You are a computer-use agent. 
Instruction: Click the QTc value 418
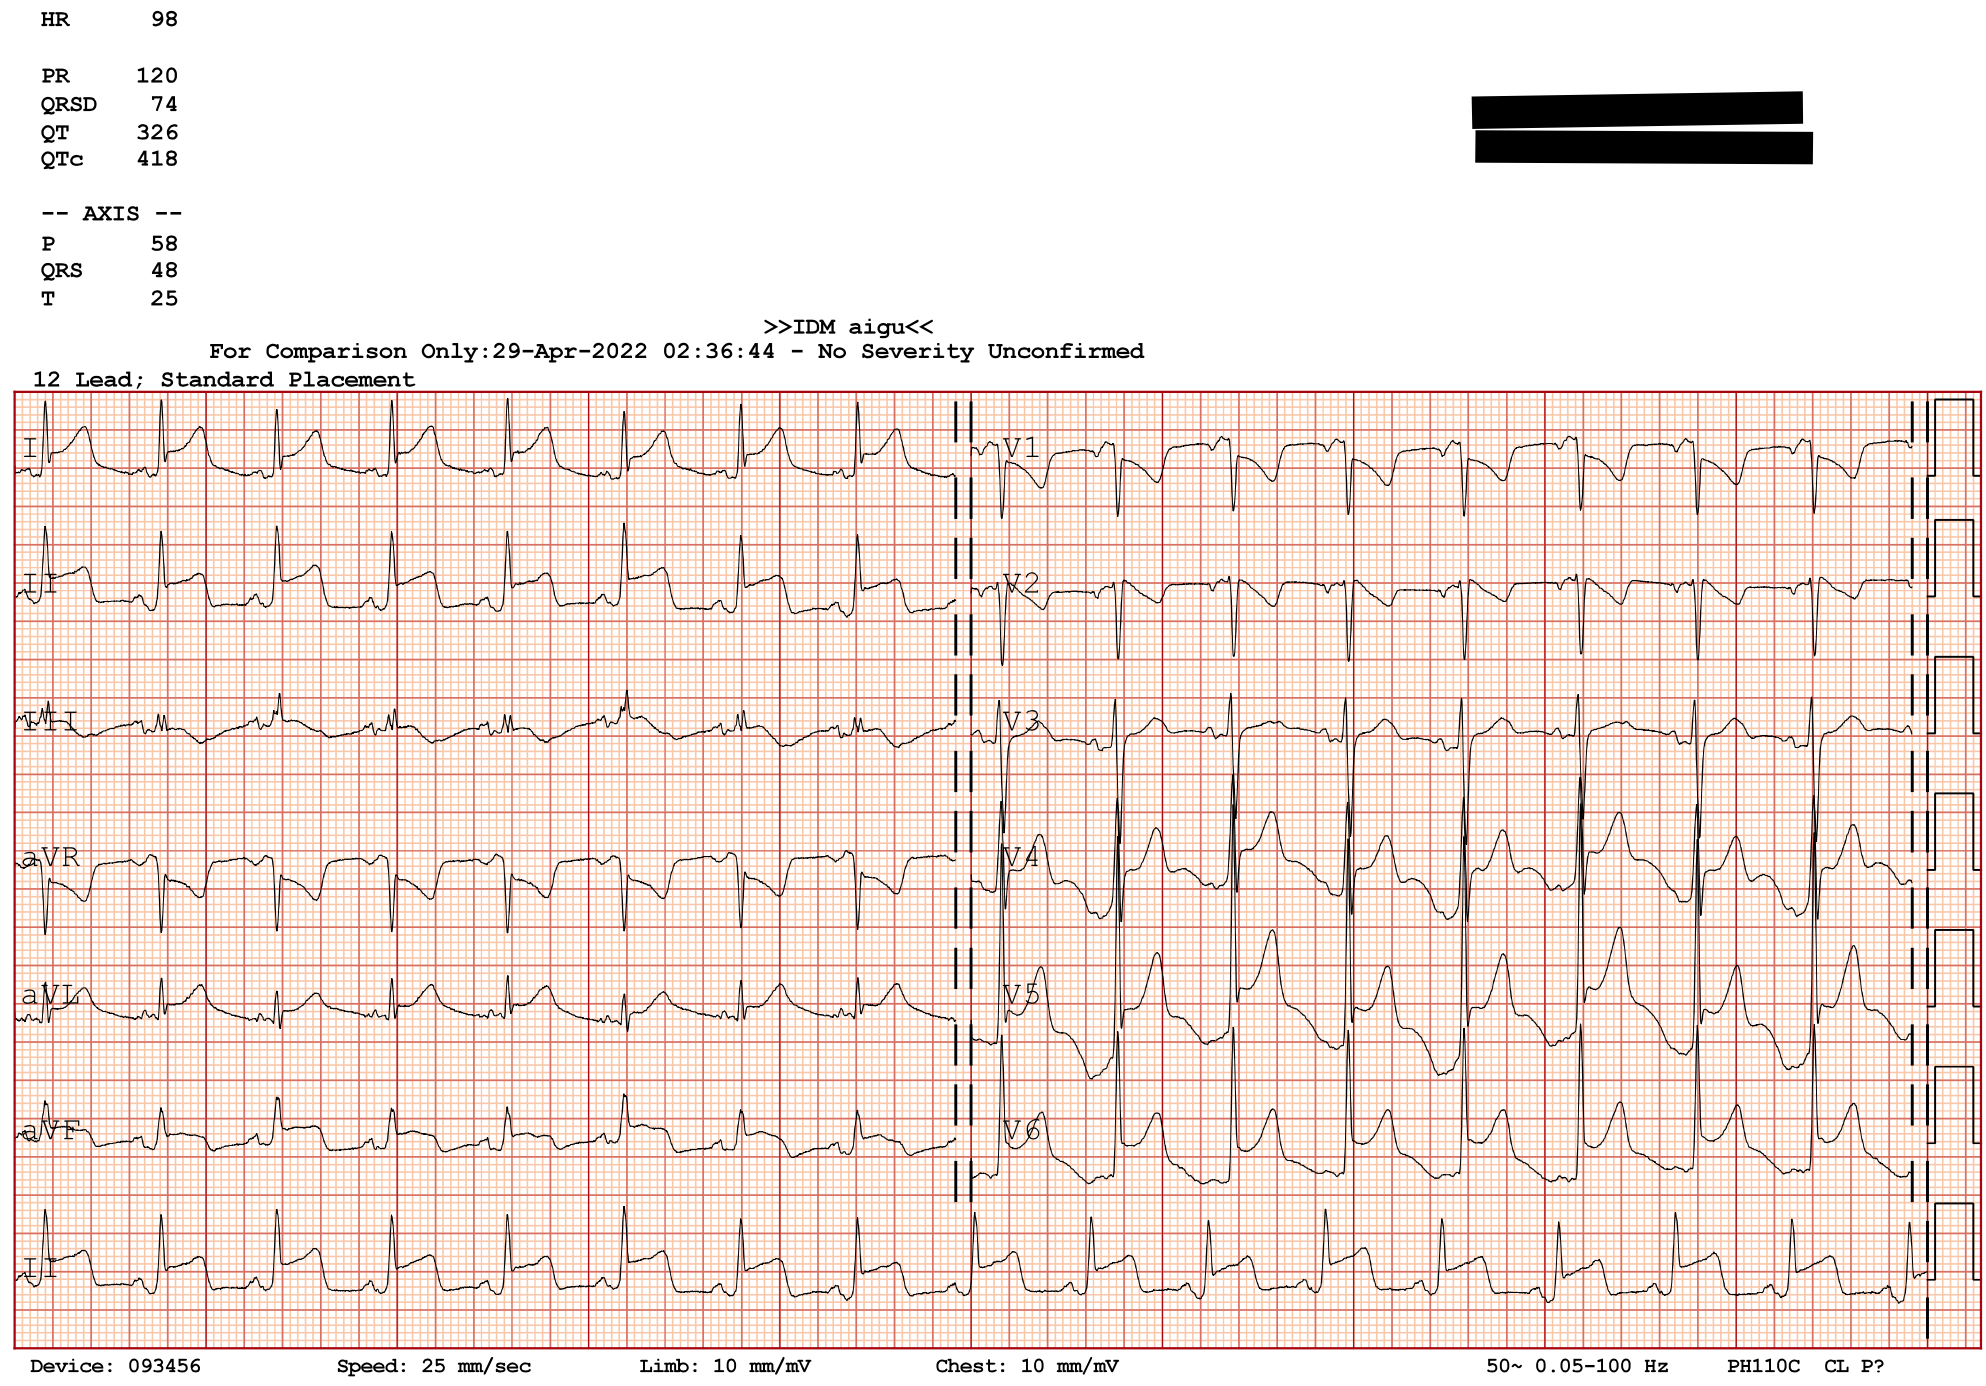click(x=157, y=159)
